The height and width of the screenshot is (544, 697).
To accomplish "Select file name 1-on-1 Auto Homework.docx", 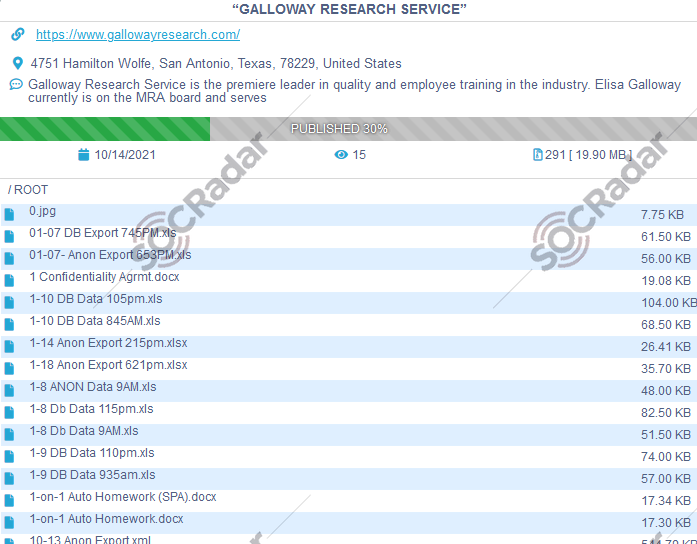I will point(106,519).
